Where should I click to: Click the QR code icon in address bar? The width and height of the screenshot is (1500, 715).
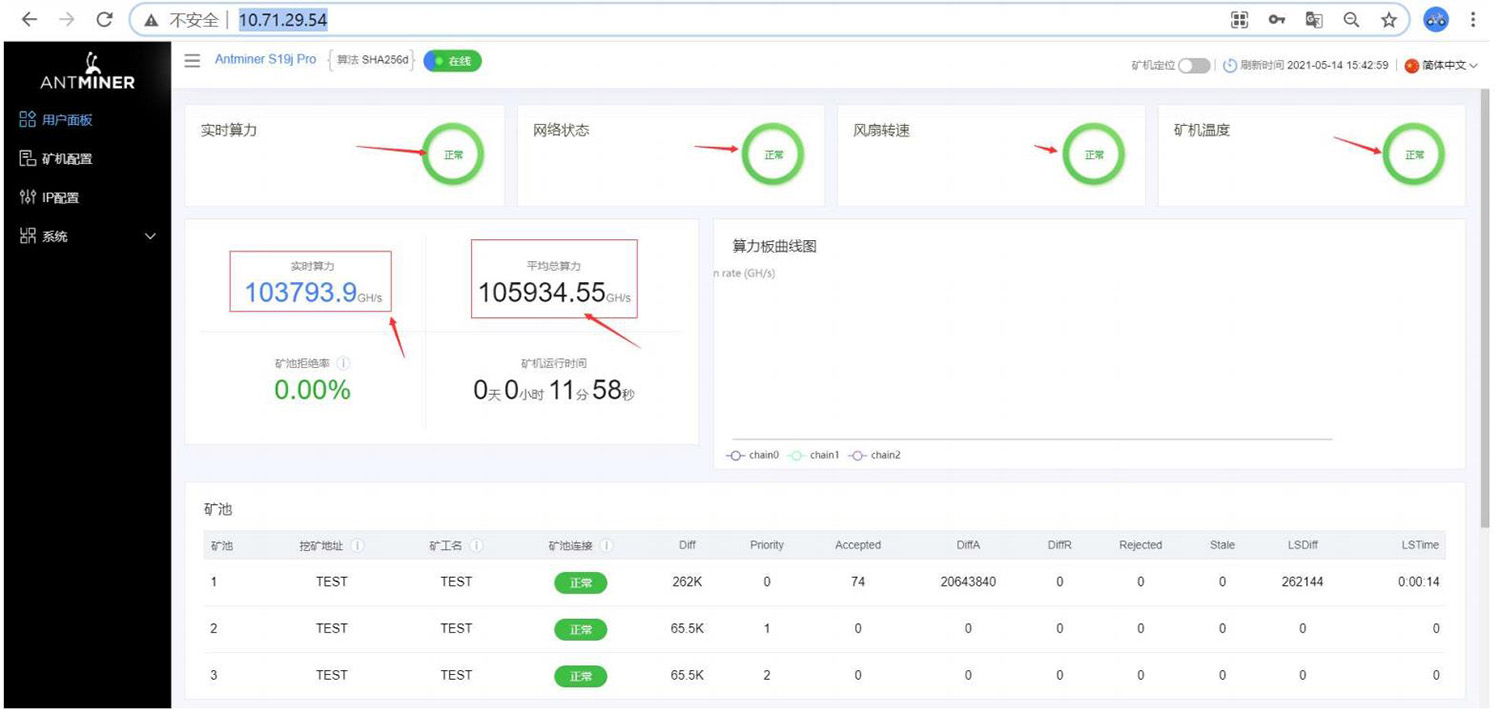pos(1240,19)
